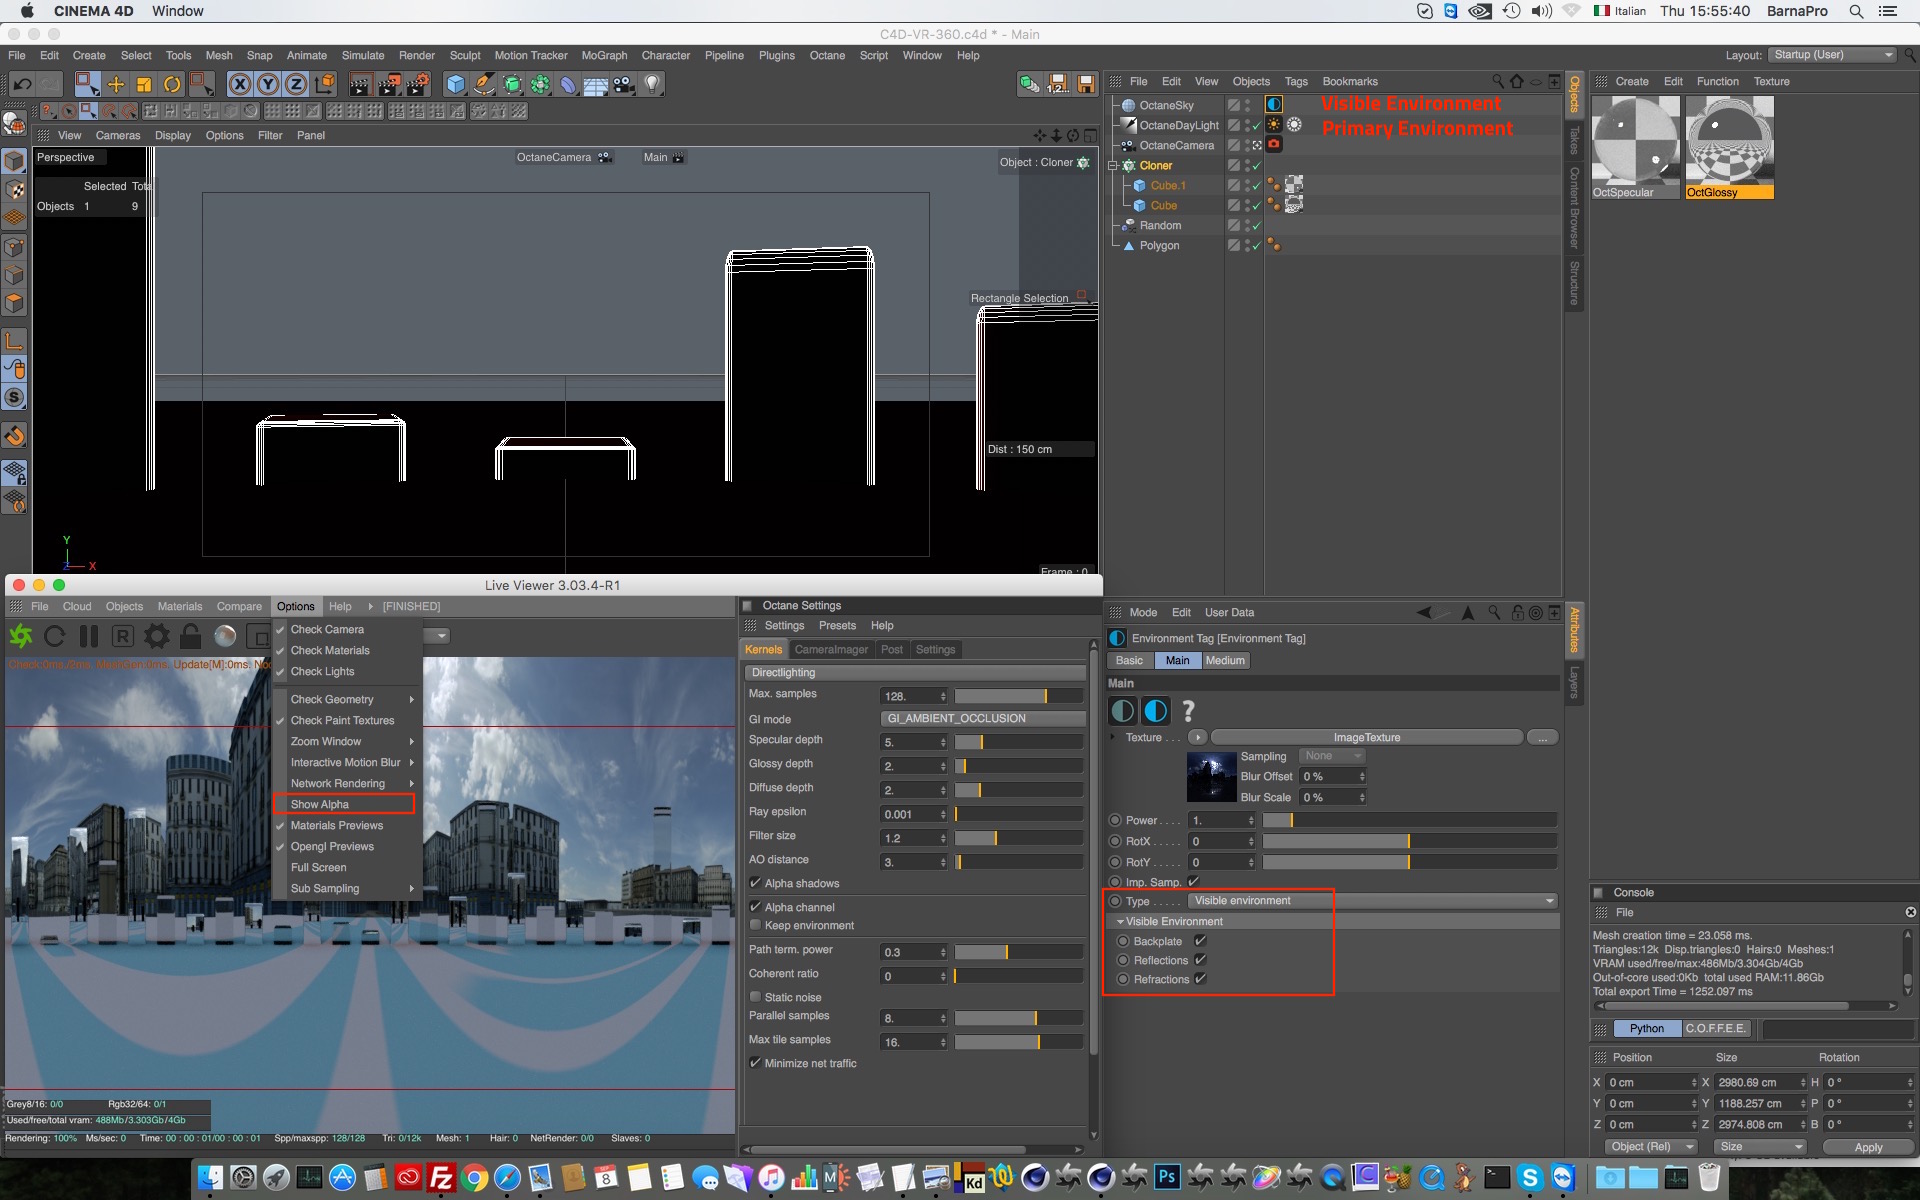Enable the Static noise checkbox

(756, 997)
